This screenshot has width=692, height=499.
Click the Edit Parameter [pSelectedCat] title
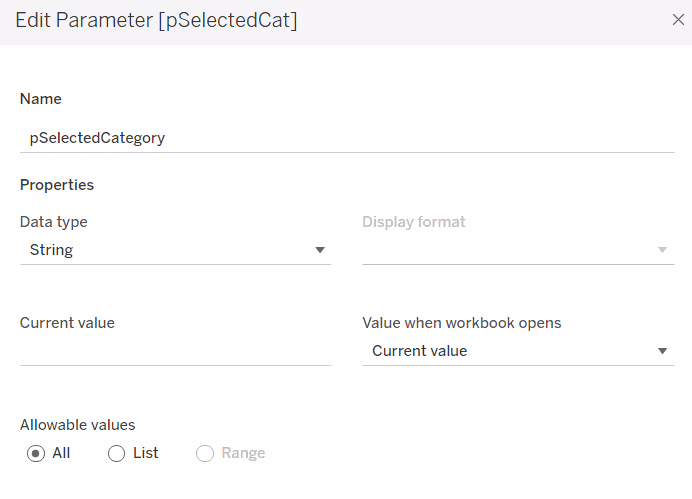(154, 21)
